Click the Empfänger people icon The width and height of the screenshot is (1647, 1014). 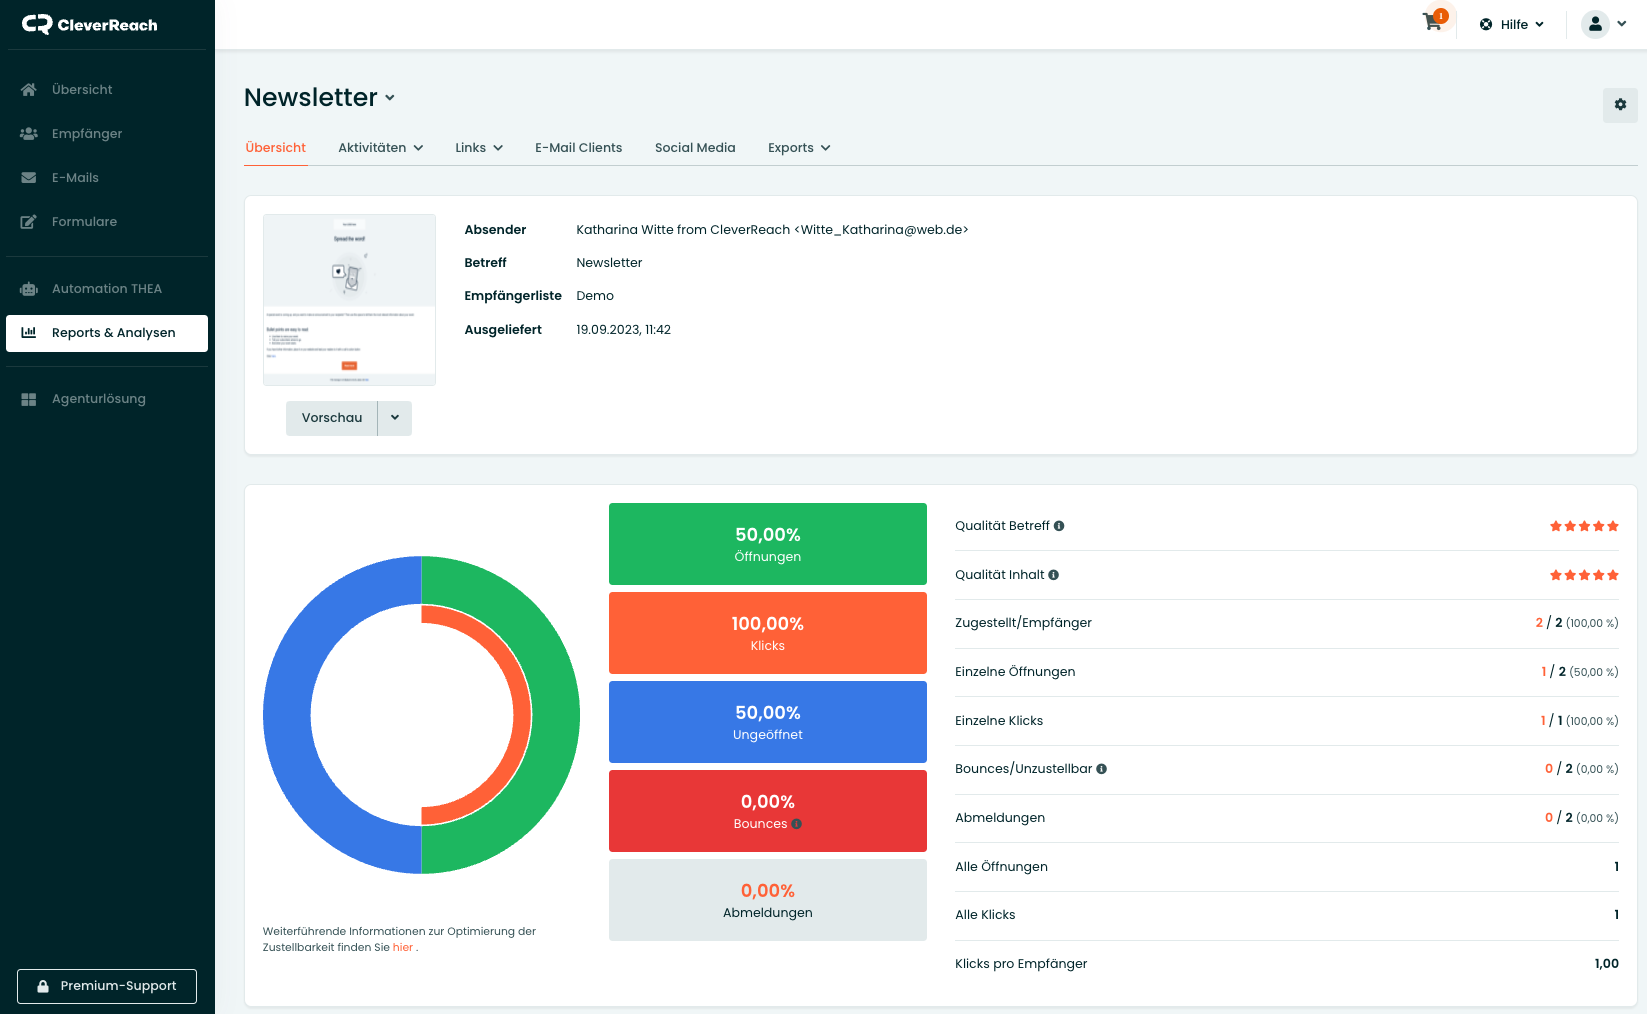coord(29,133)
